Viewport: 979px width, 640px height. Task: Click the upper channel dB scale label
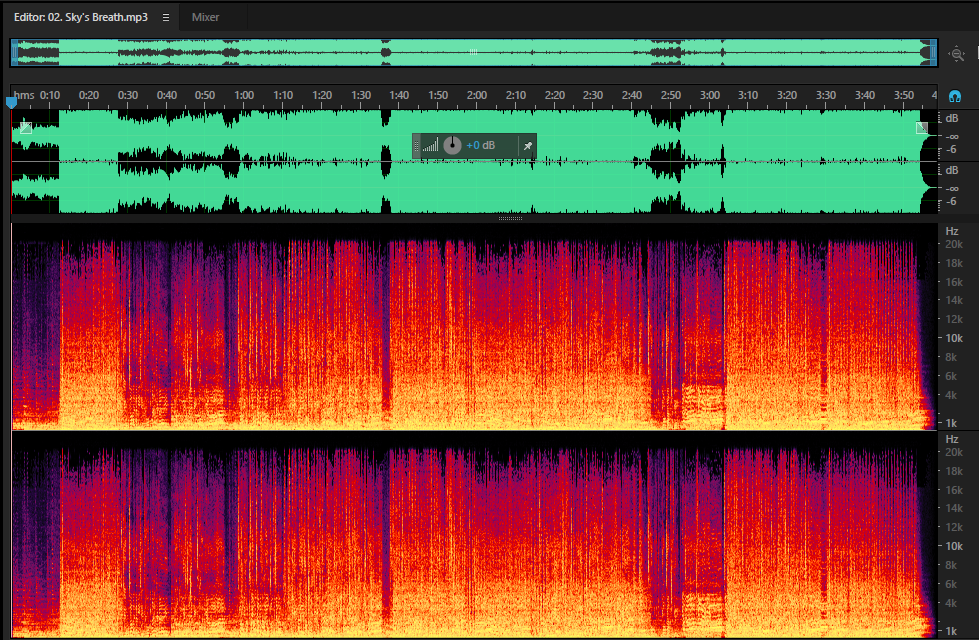[x=952, y=119]
